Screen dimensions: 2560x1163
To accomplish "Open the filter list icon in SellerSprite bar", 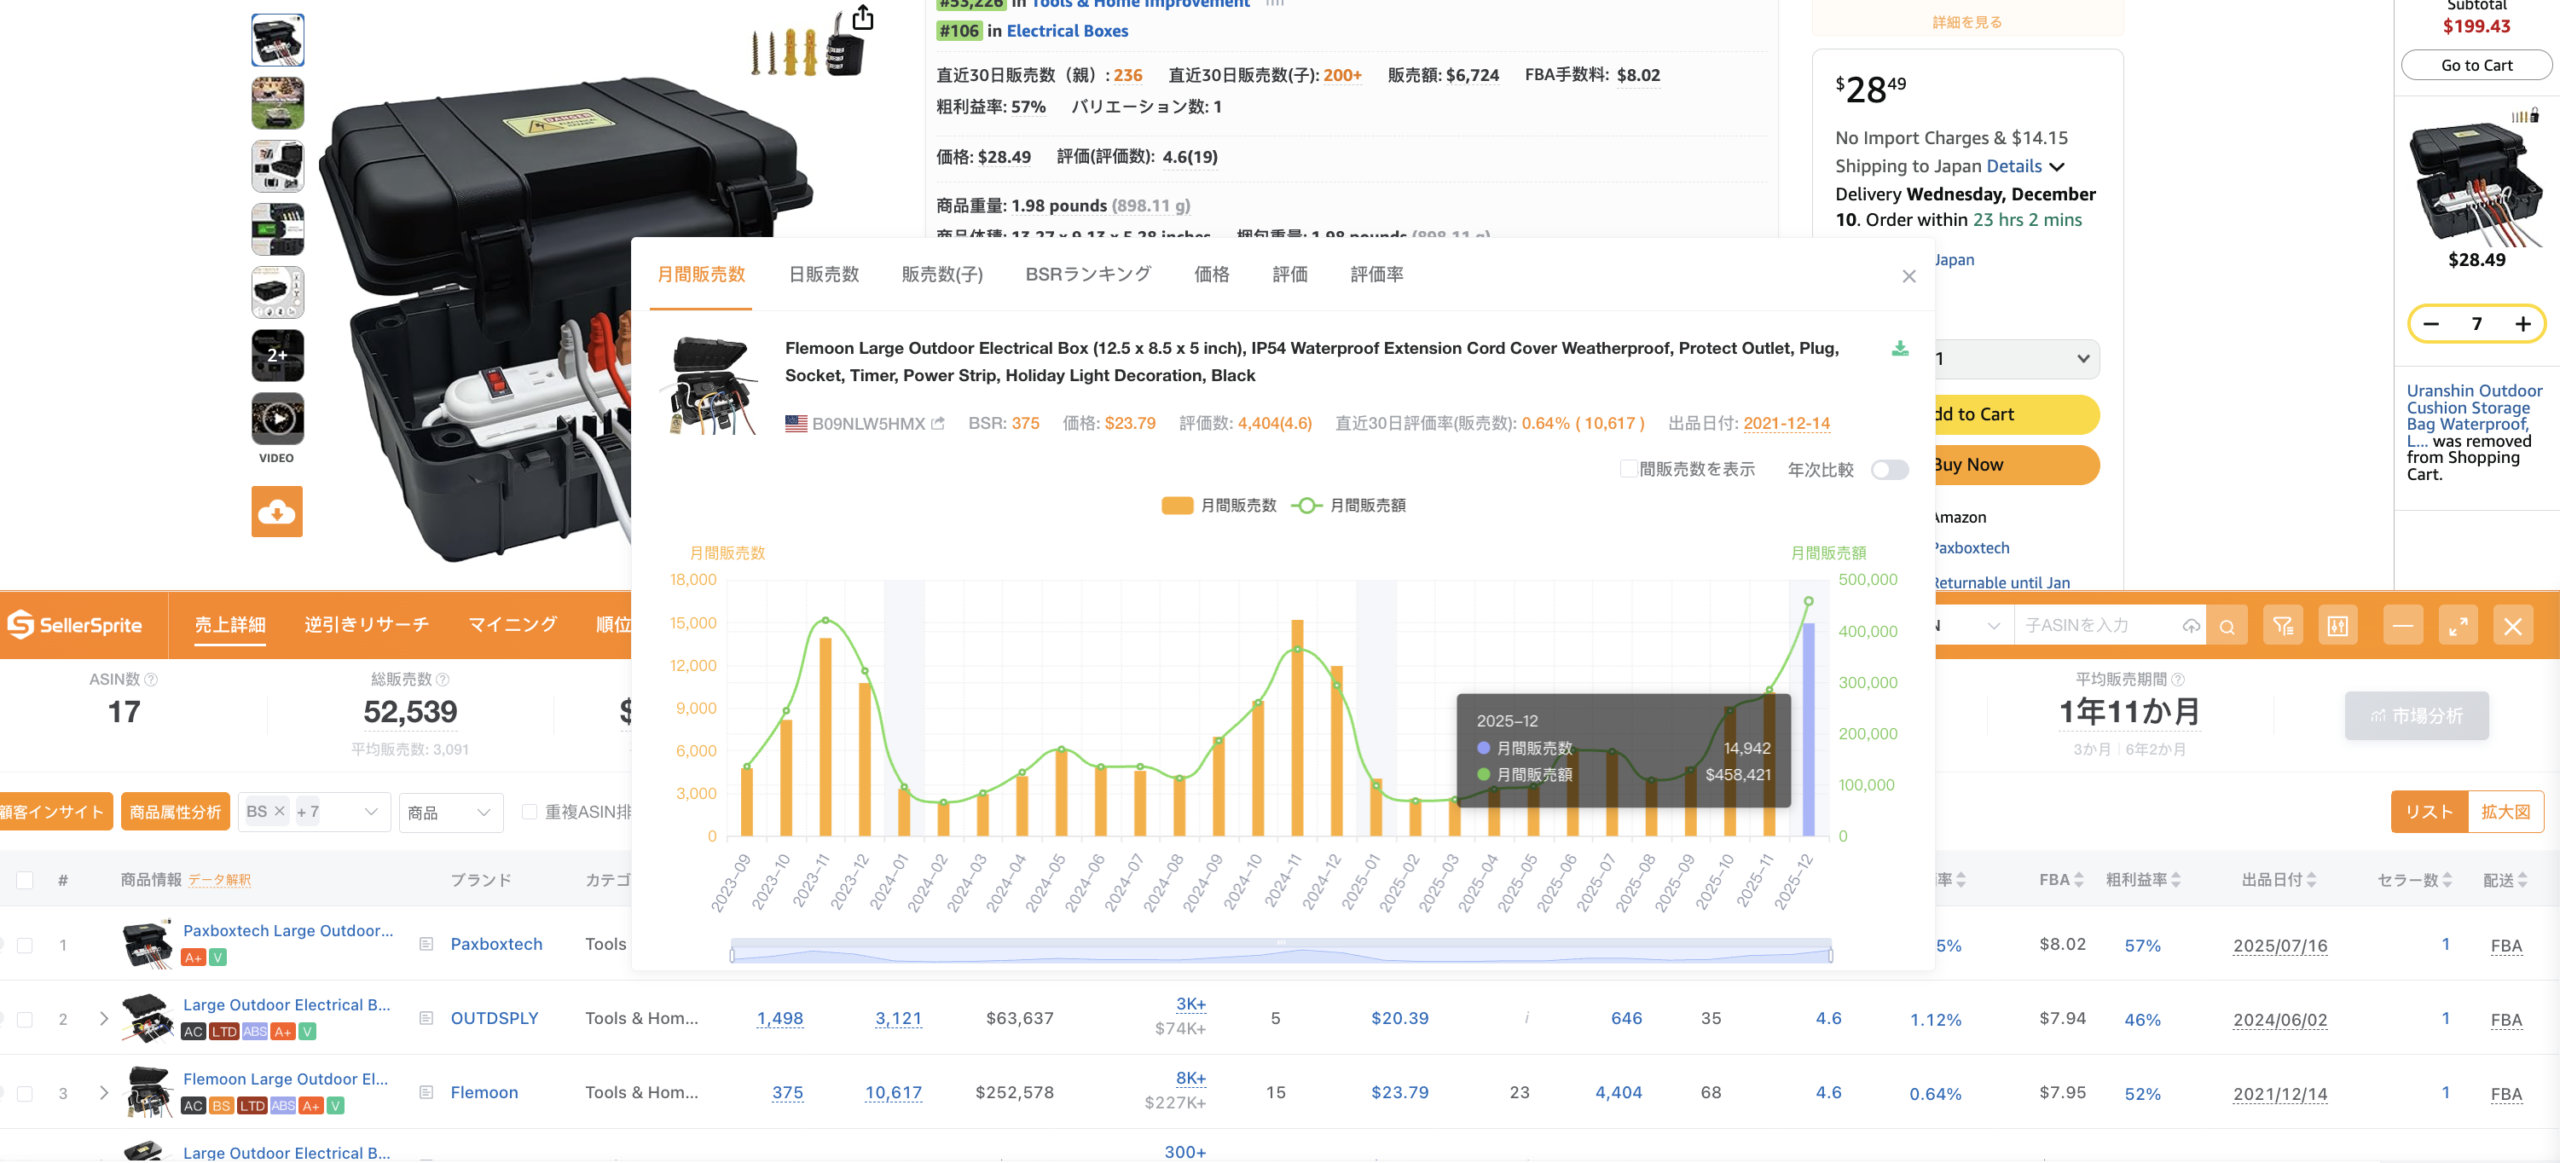I will (x=2283, y=627).
